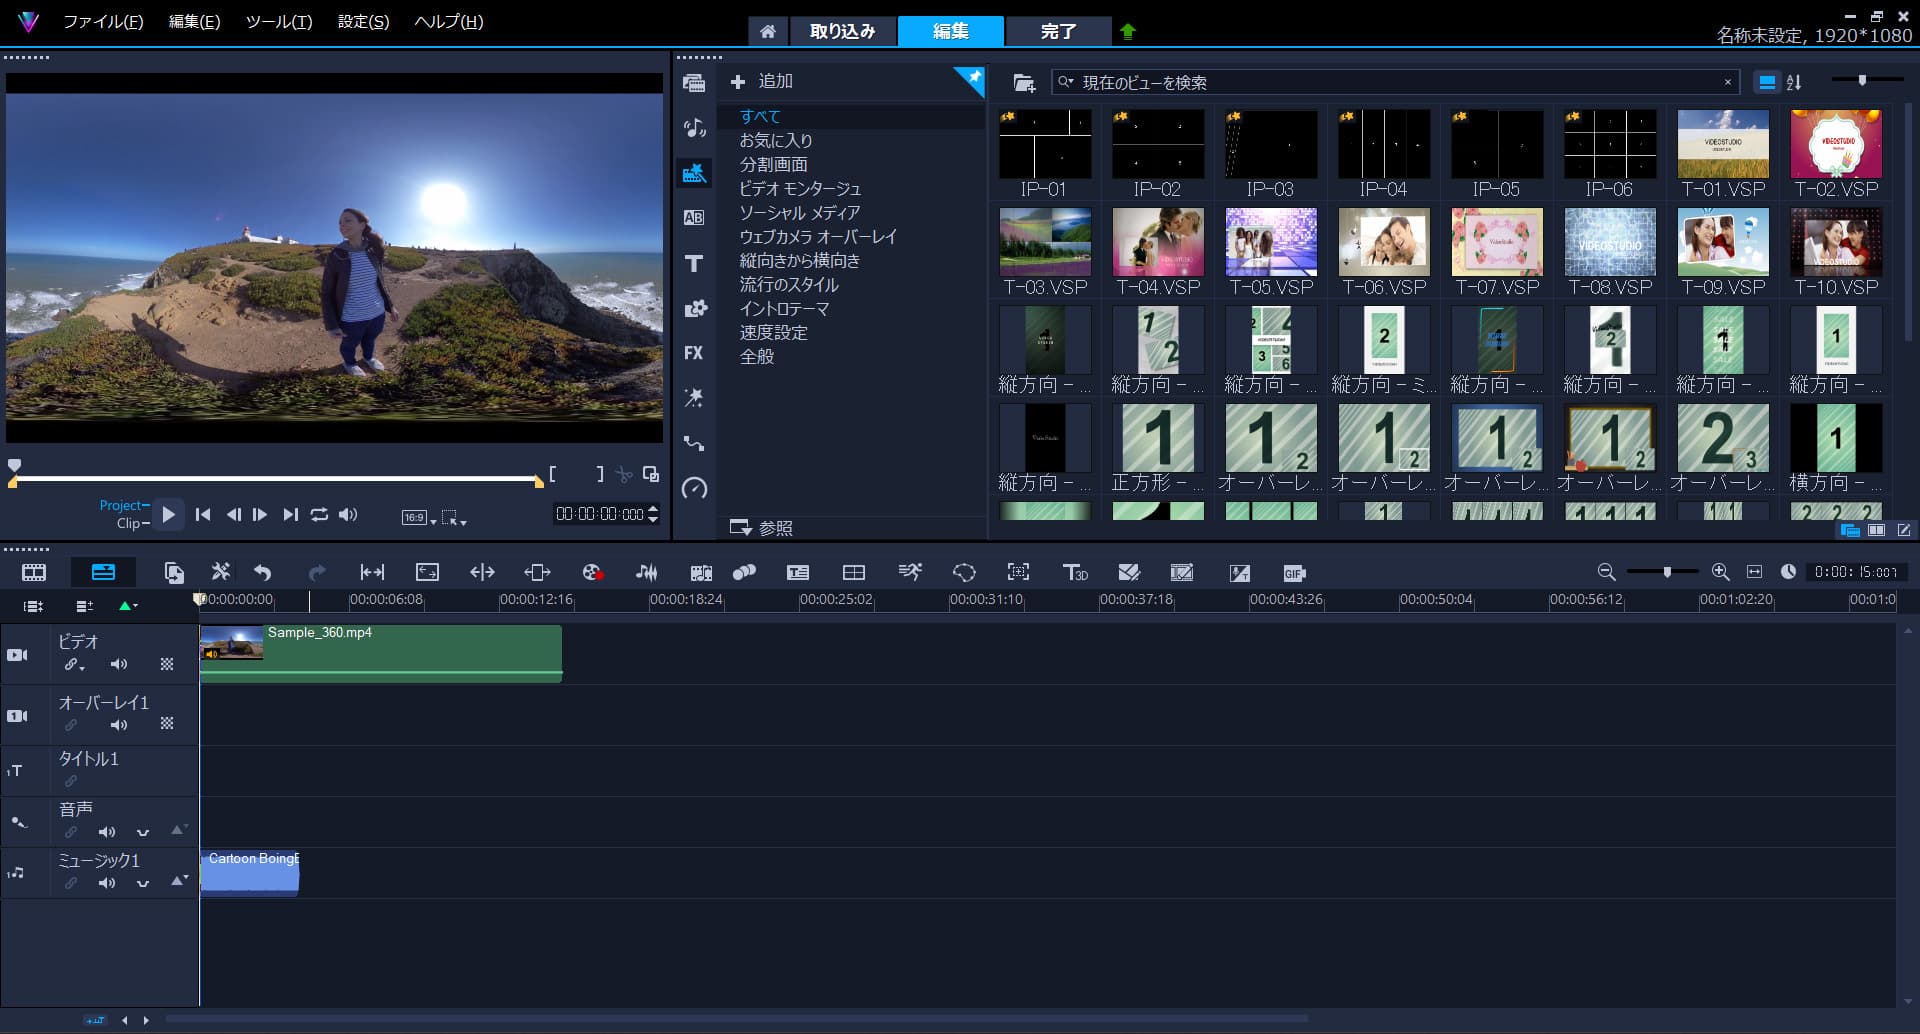Open the Record/Capture option tool
Viewport: 1920px width, 1034px height.
592,572
